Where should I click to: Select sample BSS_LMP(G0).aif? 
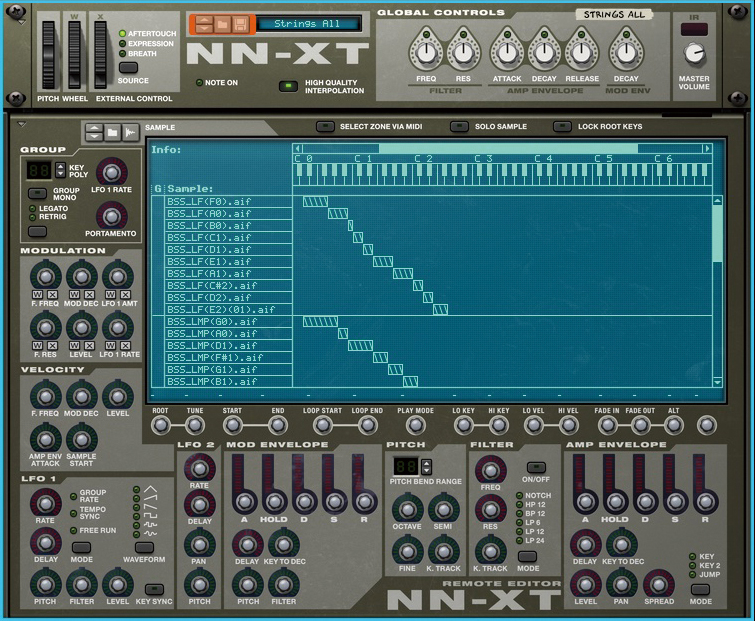click(x=229, y=322)
